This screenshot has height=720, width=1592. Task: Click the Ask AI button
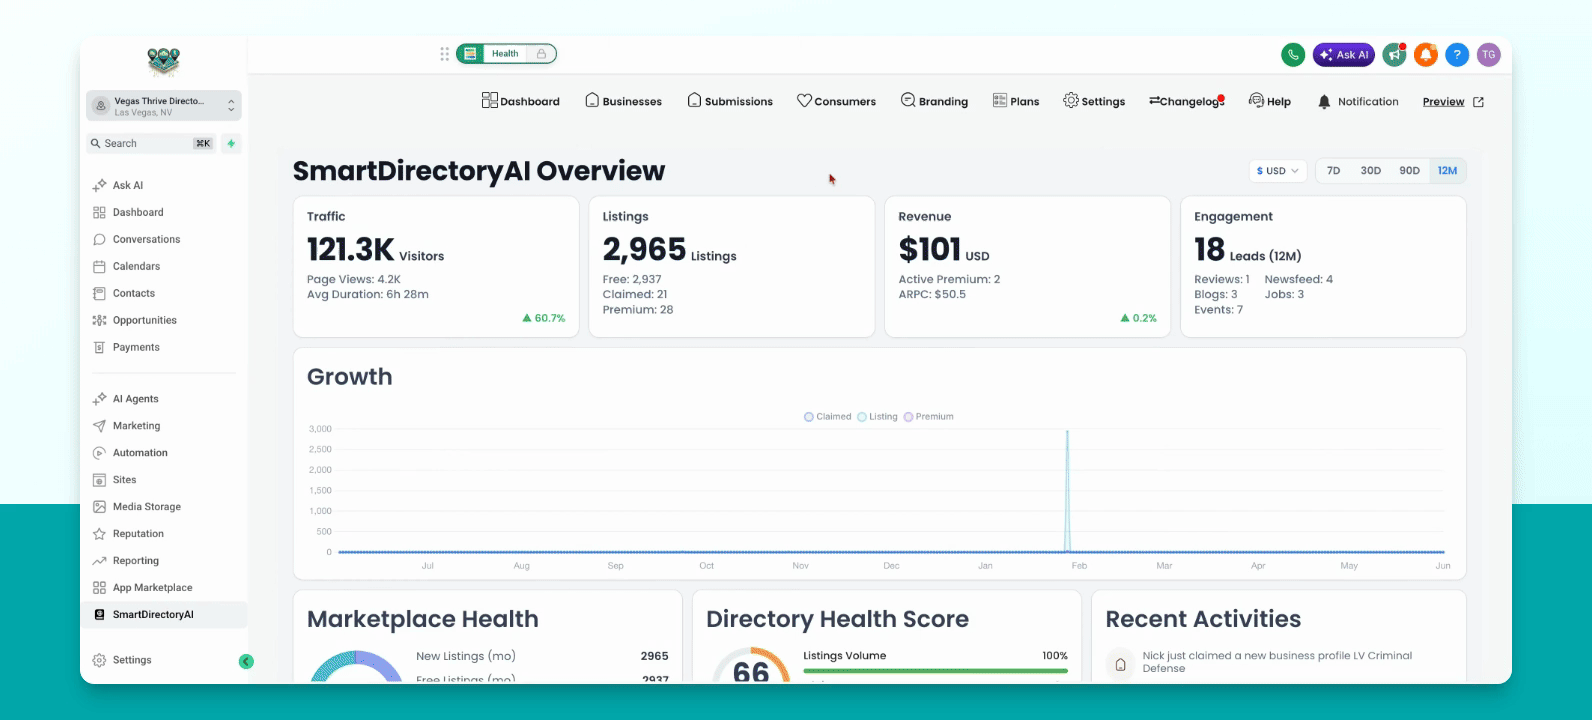point(1344,55)
